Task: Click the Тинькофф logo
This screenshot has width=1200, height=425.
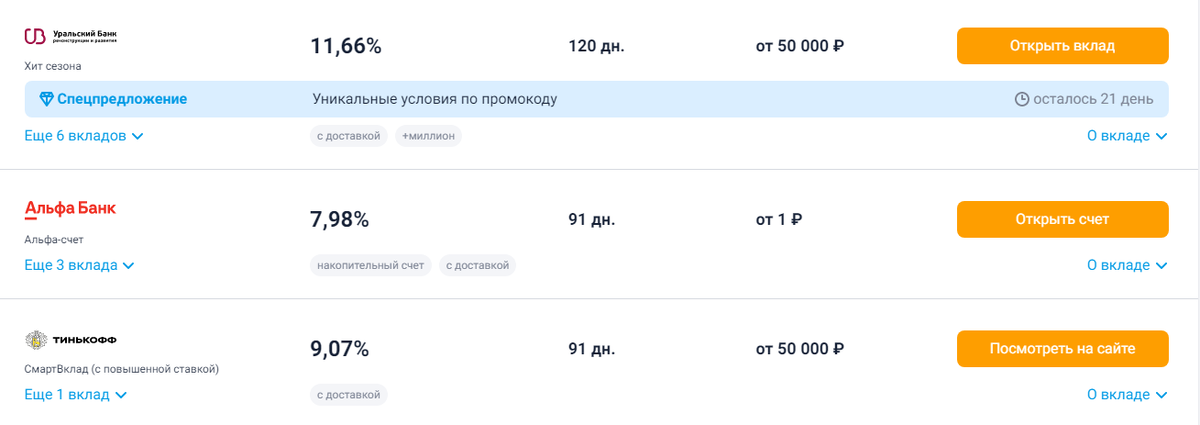Action: 71,340
